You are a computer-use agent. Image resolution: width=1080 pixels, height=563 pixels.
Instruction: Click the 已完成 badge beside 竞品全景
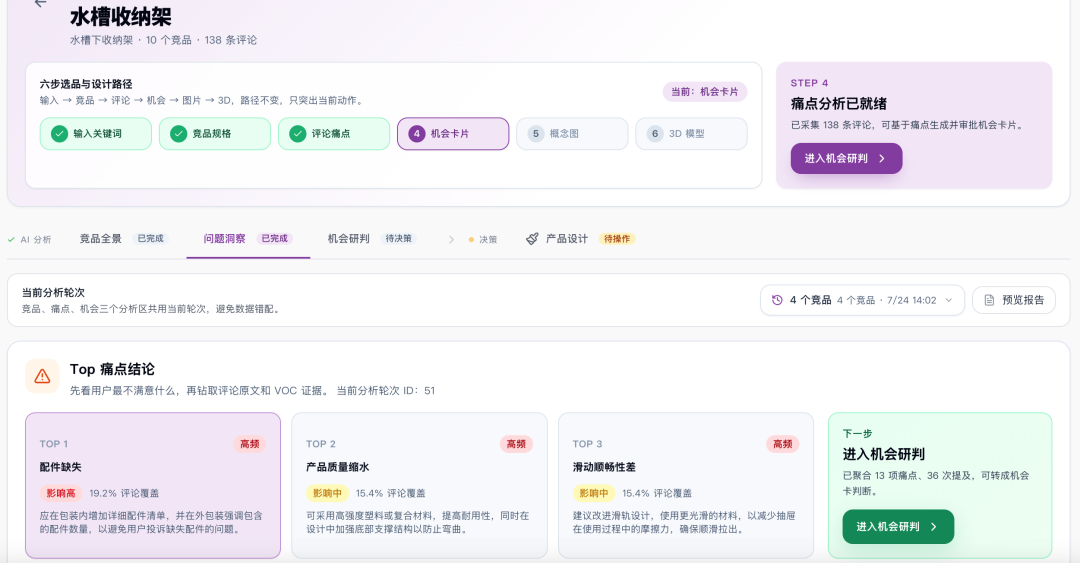tap(150, 238)
